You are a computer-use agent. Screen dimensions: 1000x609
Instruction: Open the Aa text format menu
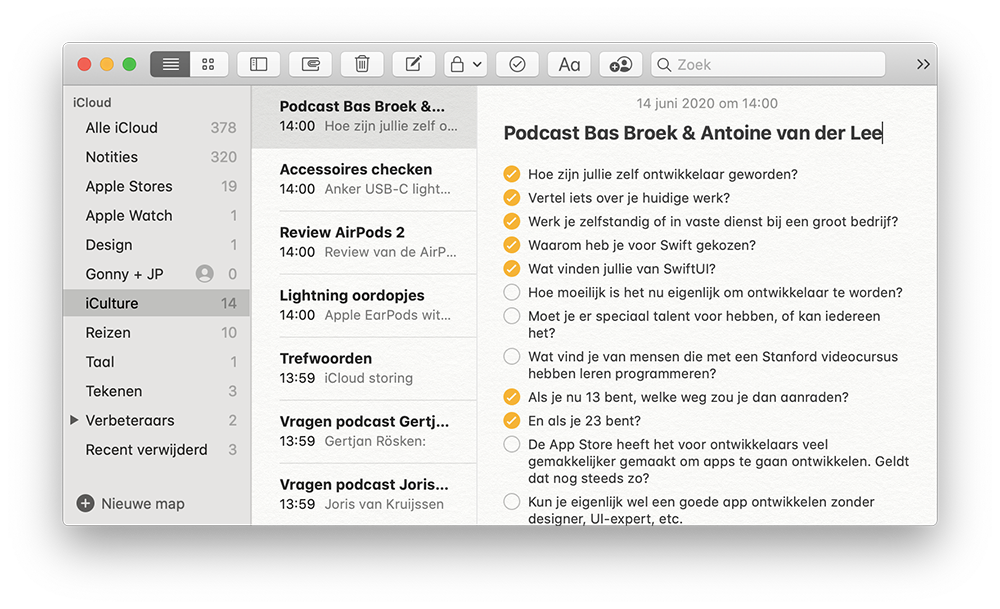(x=569, y=64)
